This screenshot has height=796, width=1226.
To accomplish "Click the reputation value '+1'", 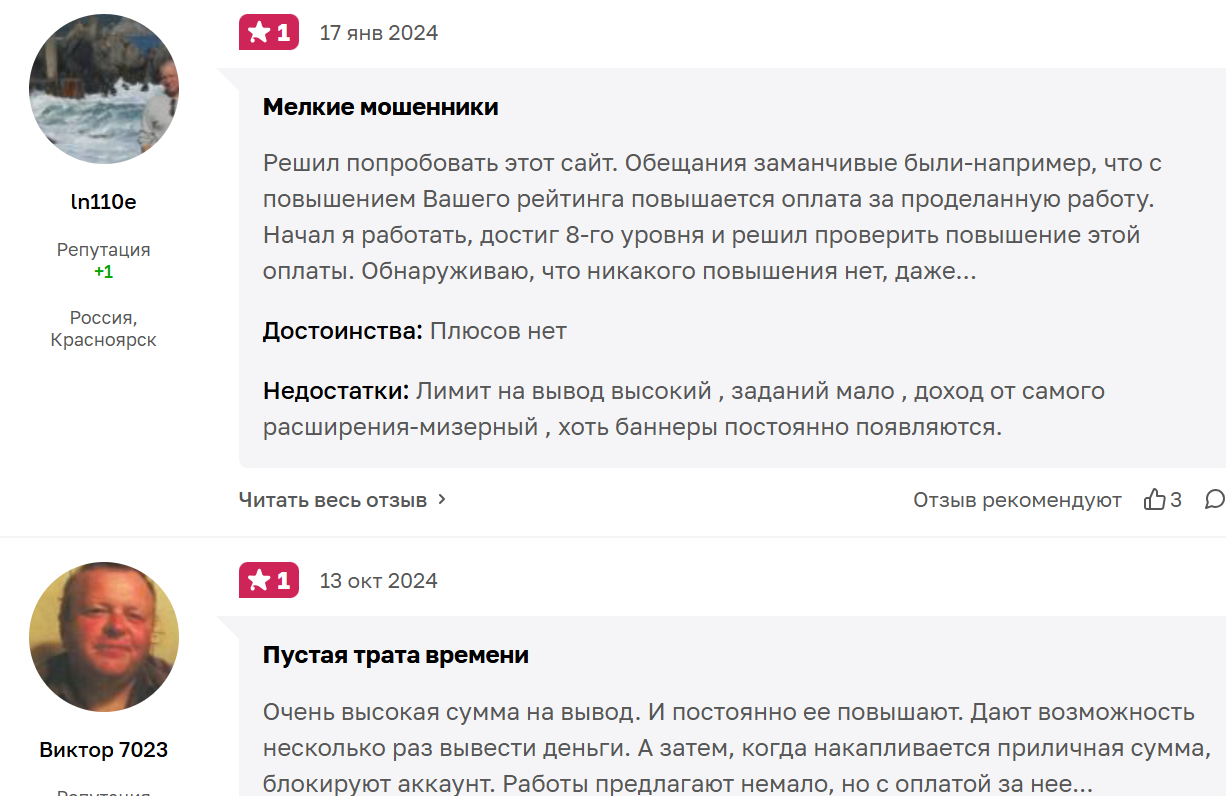I will [104, 272].
